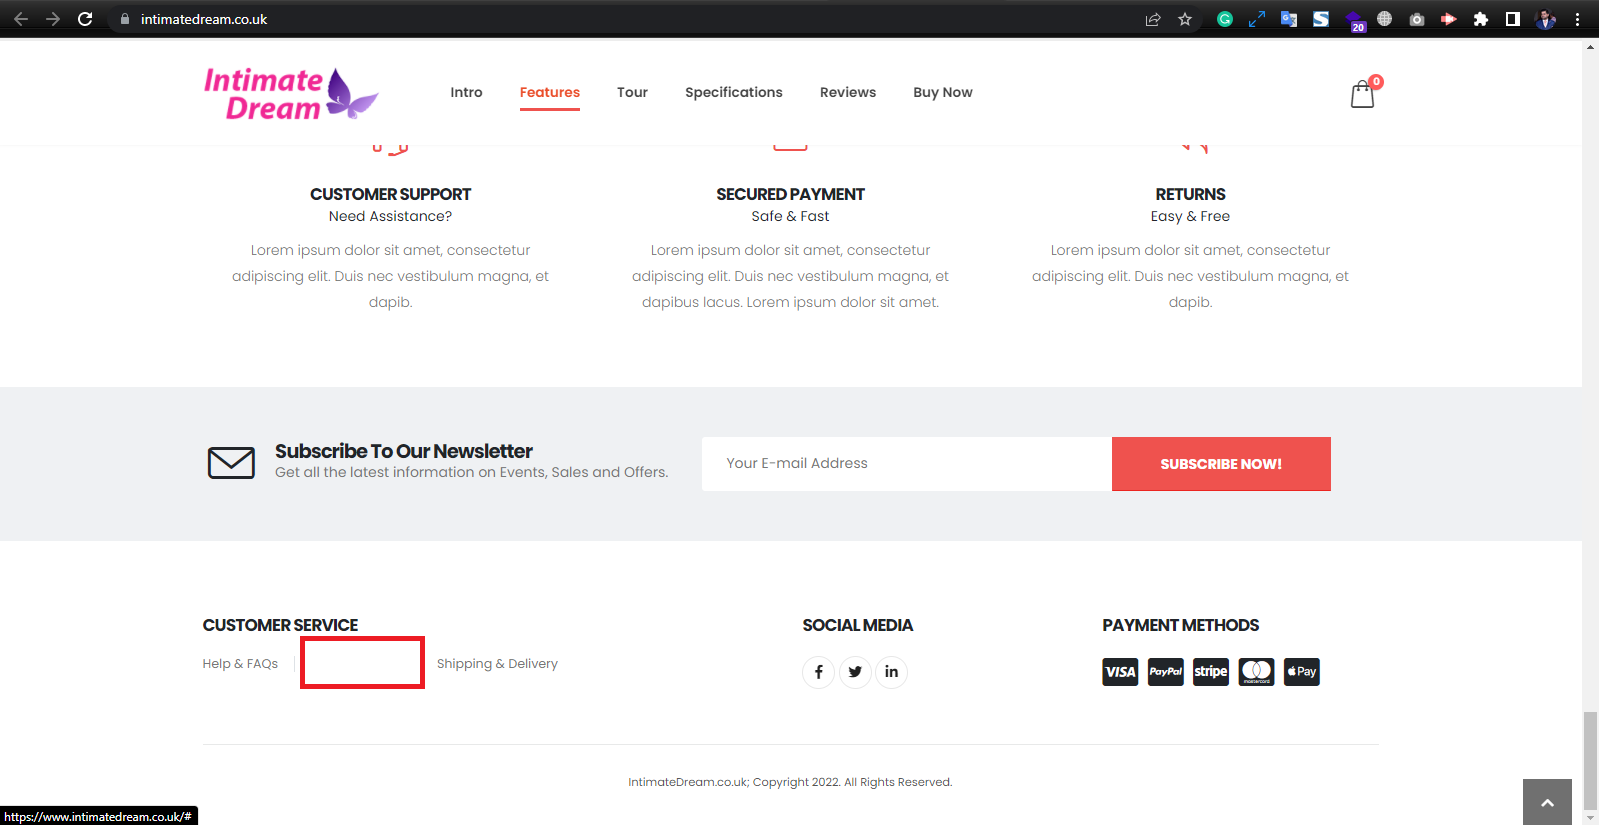
Task: Open the Twitter social media icon
Action: click(x=855, y=672)
